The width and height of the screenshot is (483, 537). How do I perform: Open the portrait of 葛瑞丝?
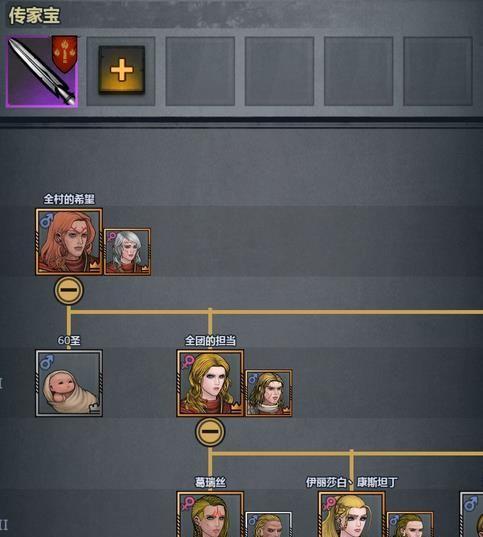tap(210, 514)
